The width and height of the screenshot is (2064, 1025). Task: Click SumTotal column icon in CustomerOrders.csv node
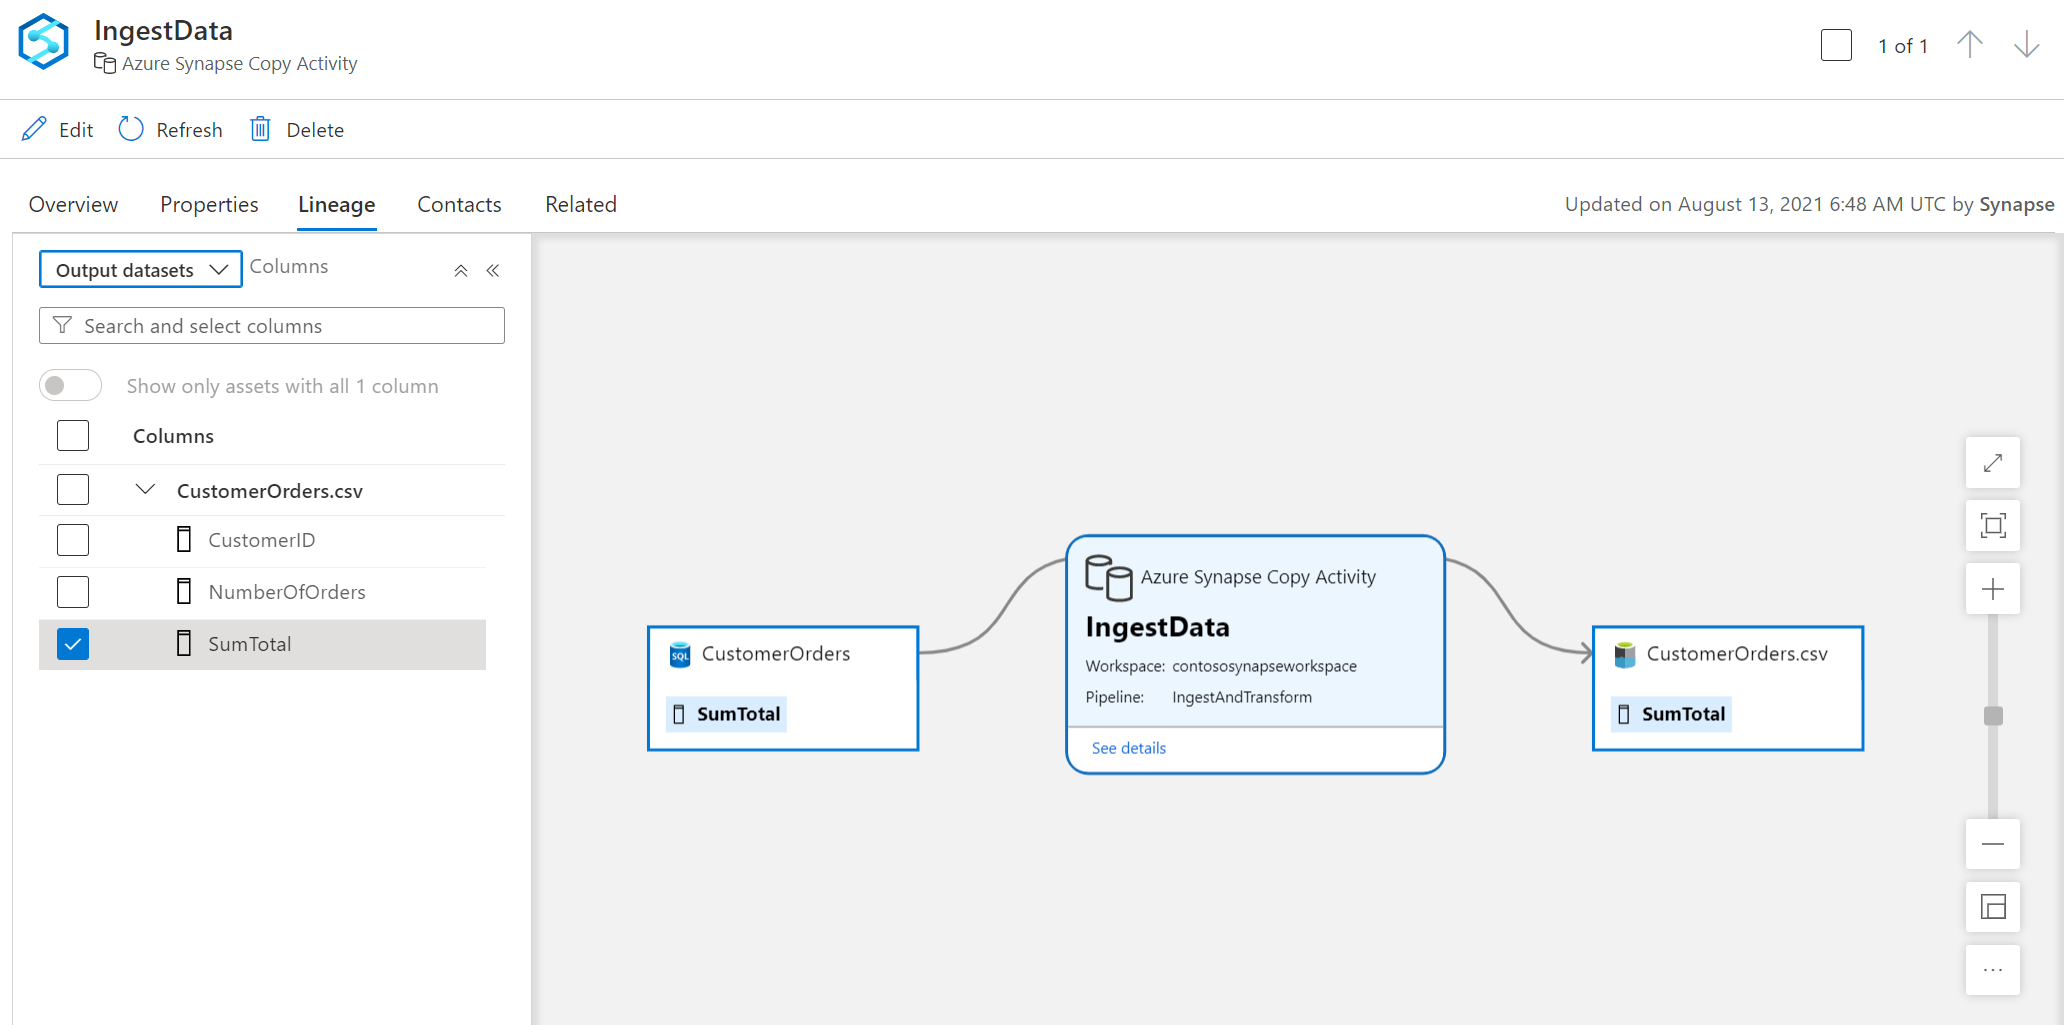pos(1624,714)
